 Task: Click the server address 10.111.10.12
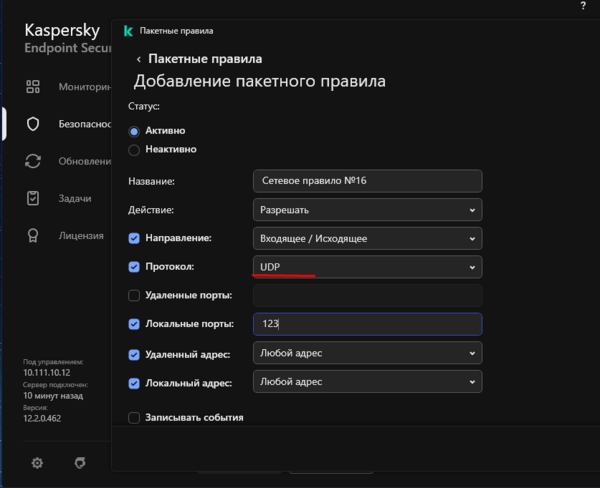point(47,372)
